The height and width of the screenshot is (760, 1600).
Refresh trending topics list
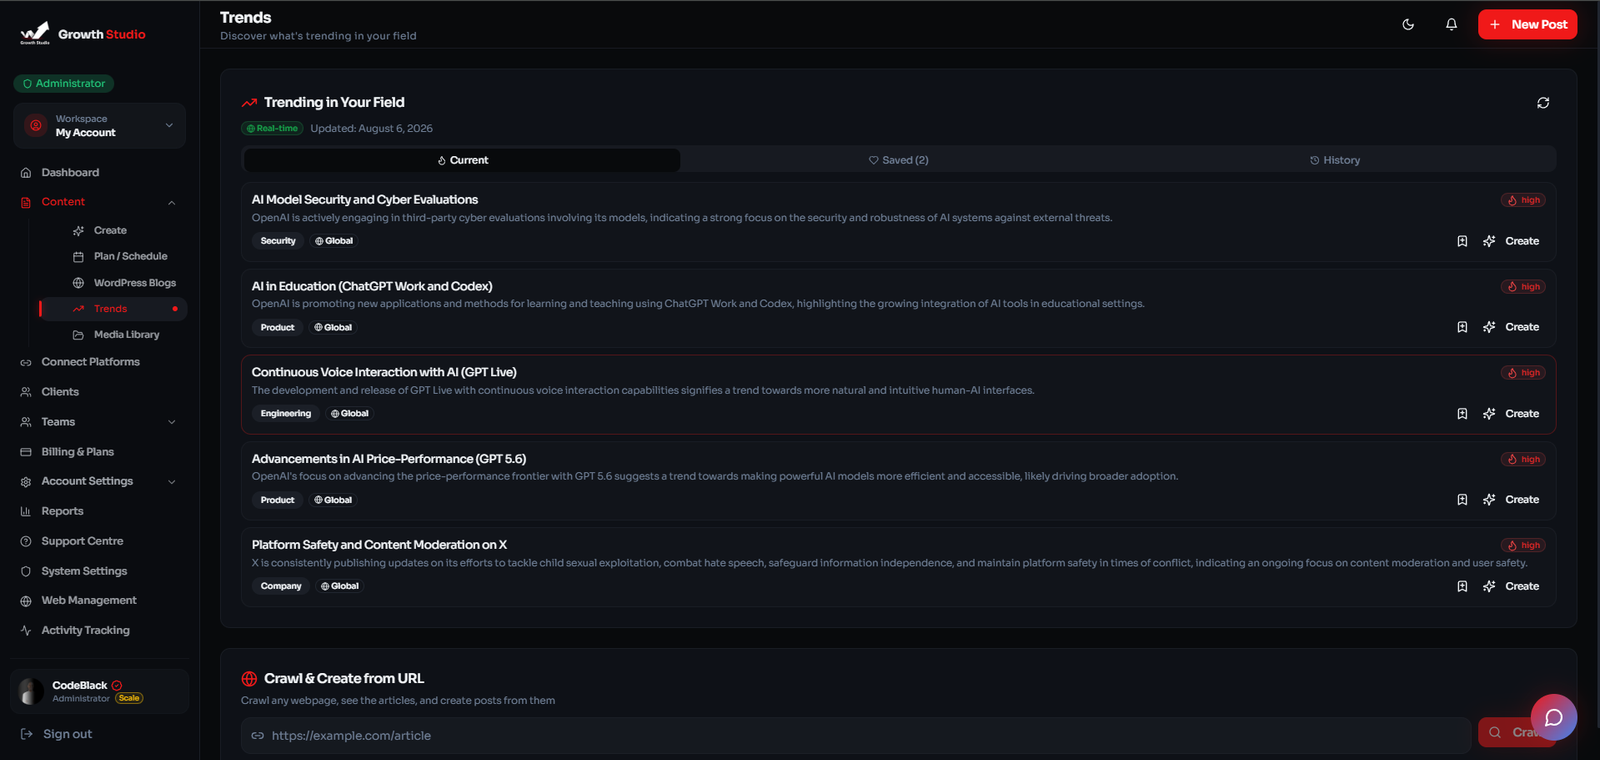[1543, 103]
